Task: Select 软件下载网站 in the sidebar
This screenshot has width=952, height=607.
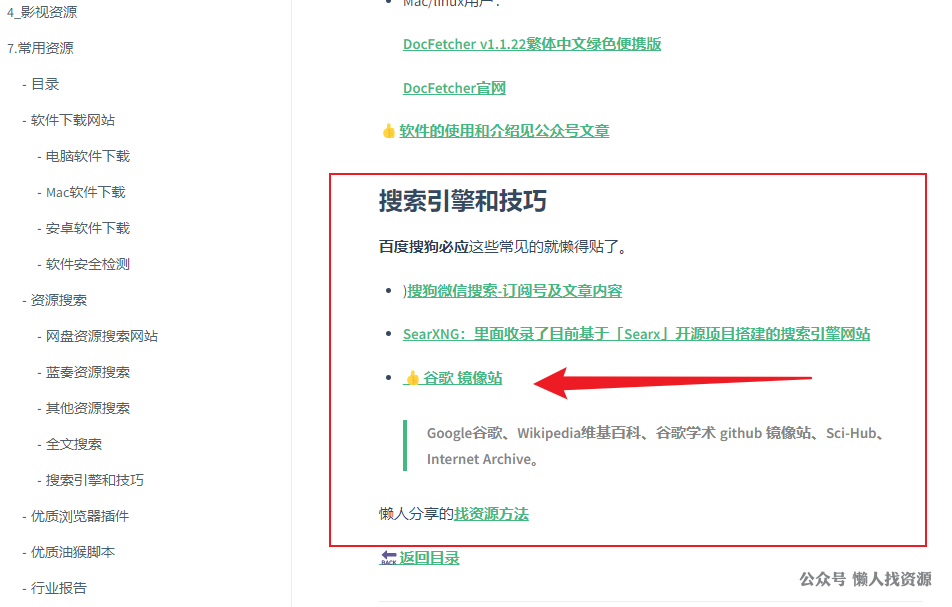Action: click(72, 120)
